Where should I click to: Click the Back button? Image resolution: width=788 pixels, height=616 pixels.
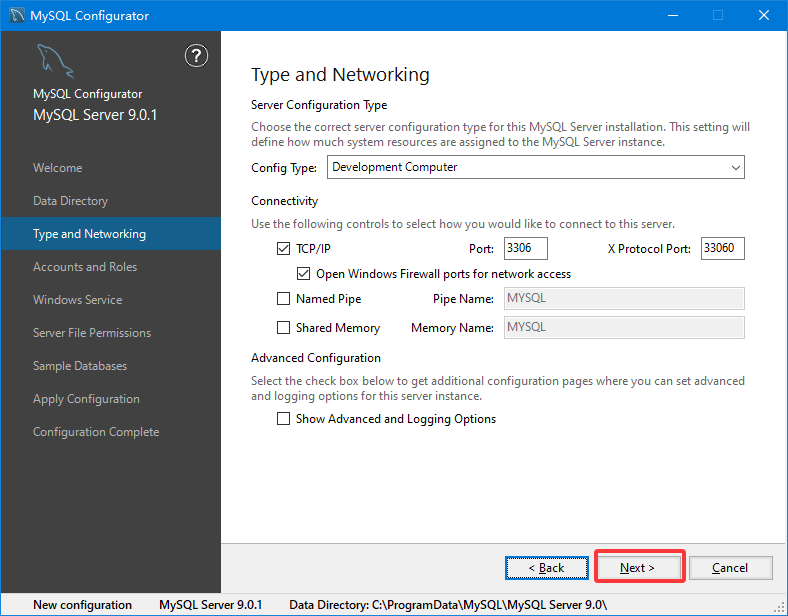(547, 568)
